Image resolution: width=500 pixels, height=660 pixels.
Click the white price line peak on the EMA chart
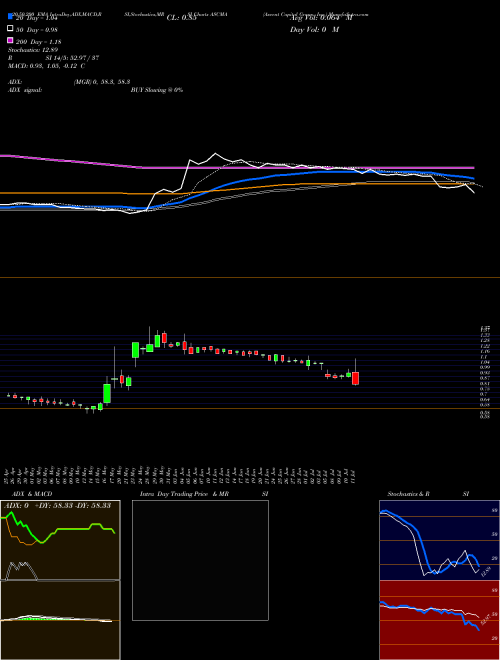click(x=215, y=154)
